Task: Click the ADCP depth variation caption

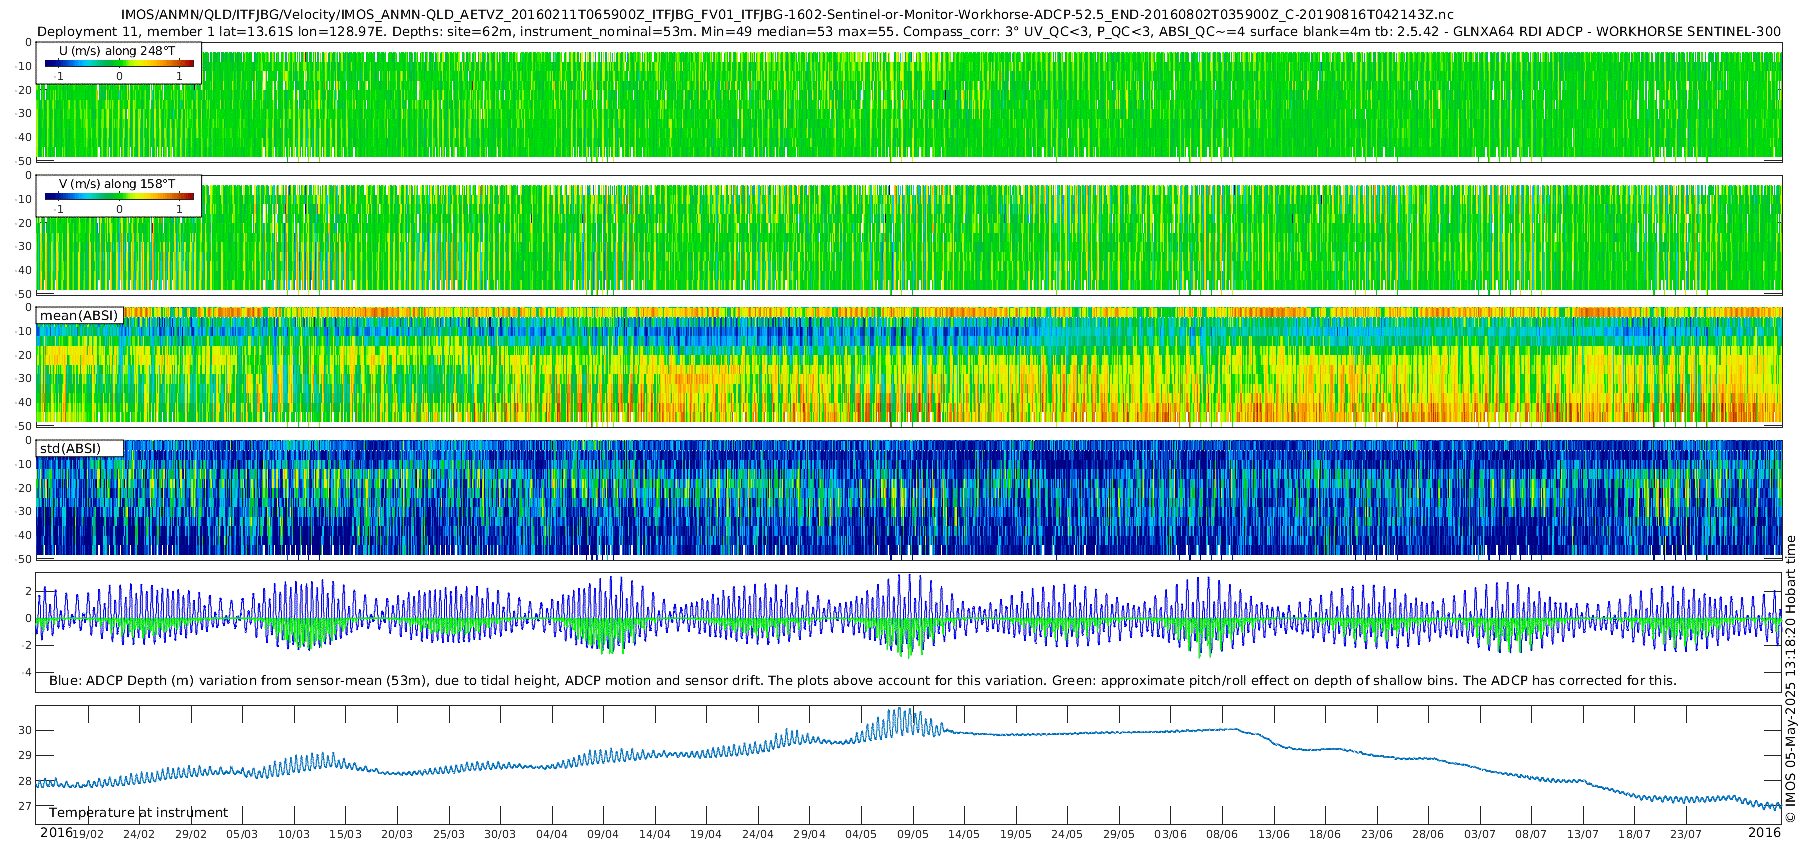Action: [862, 680]
